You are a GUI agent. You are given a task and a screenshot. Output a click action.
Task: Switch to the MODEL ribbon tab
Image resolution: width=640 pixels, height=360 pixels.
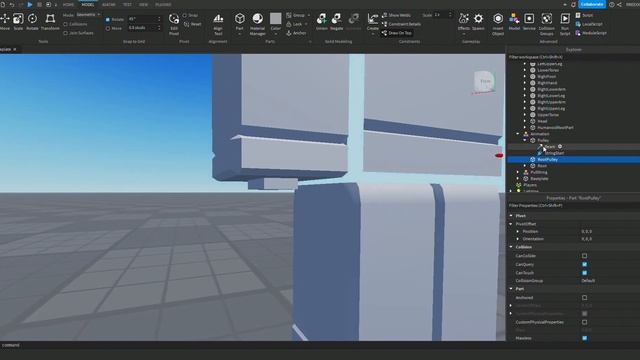pos(88,4)
